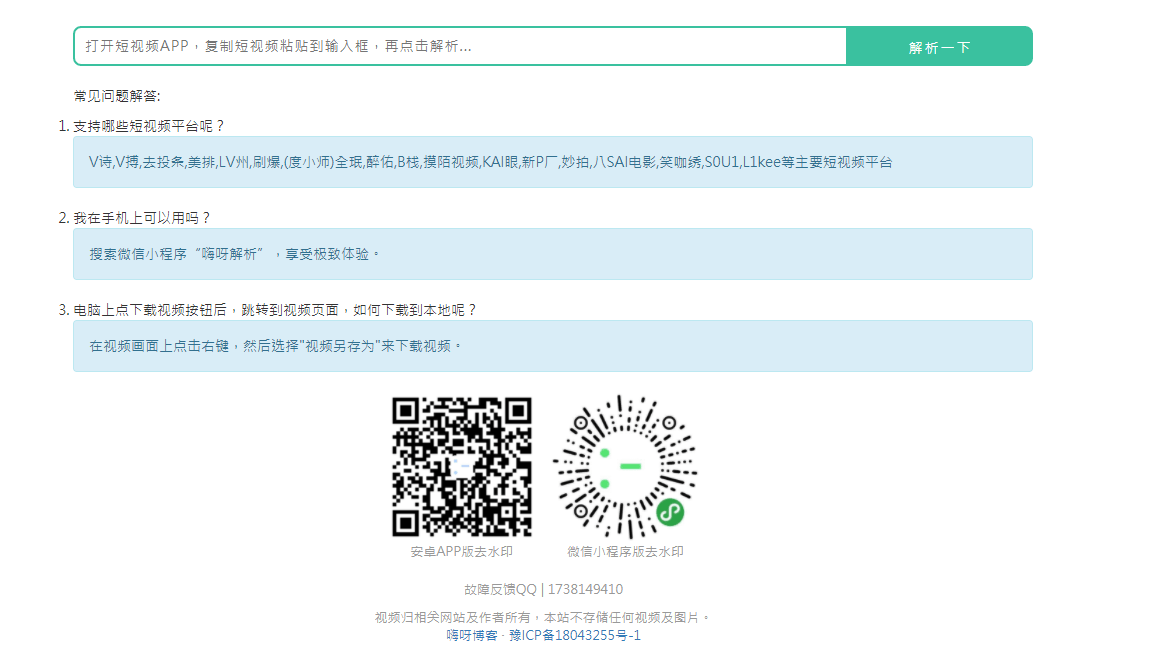
Task: Click the answer mentioning 嗨呀解析 mini program
Action: click(552, 254)
